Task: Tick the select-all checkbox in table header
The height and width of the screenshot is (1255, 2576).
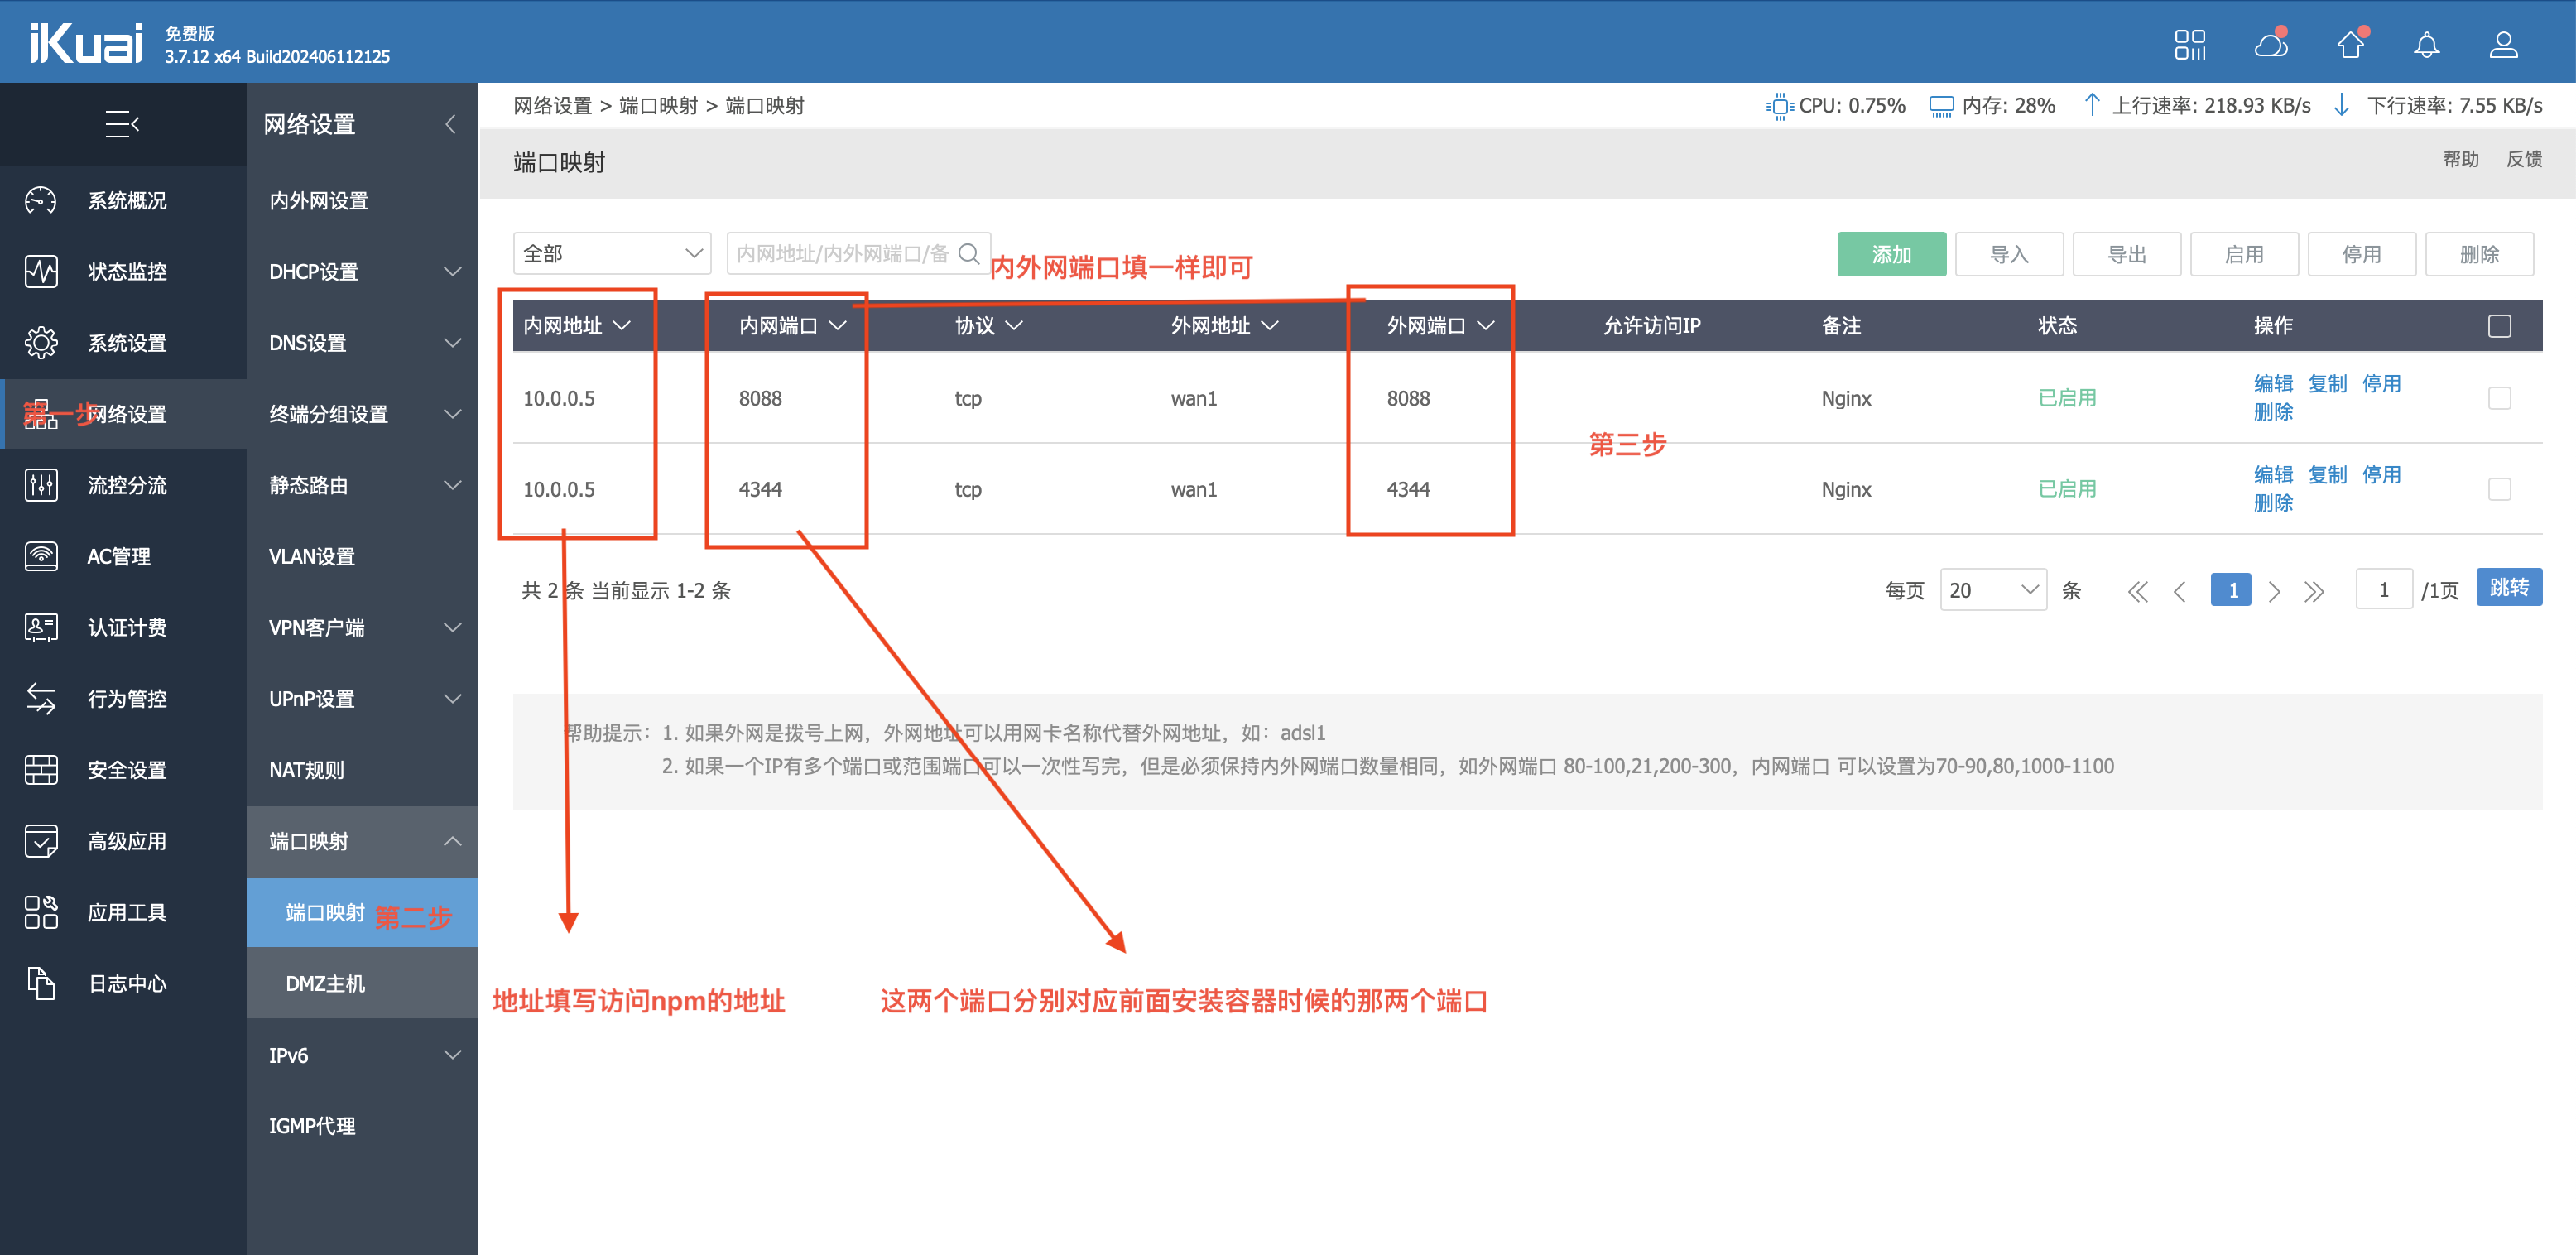Action: click(2499, 326)
